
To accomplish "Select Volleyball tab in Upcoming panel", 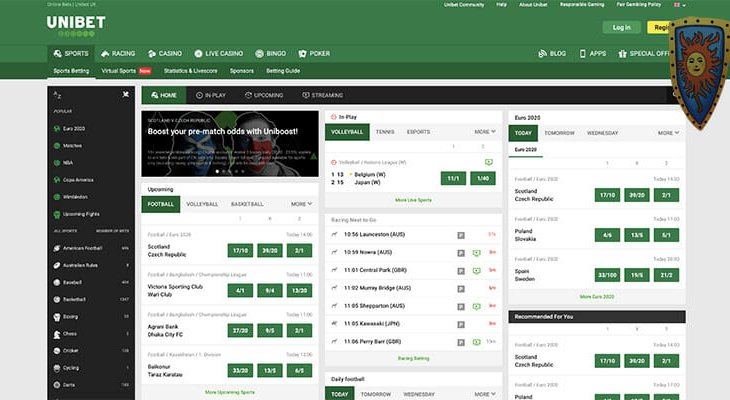I will (x=202, y=204).
